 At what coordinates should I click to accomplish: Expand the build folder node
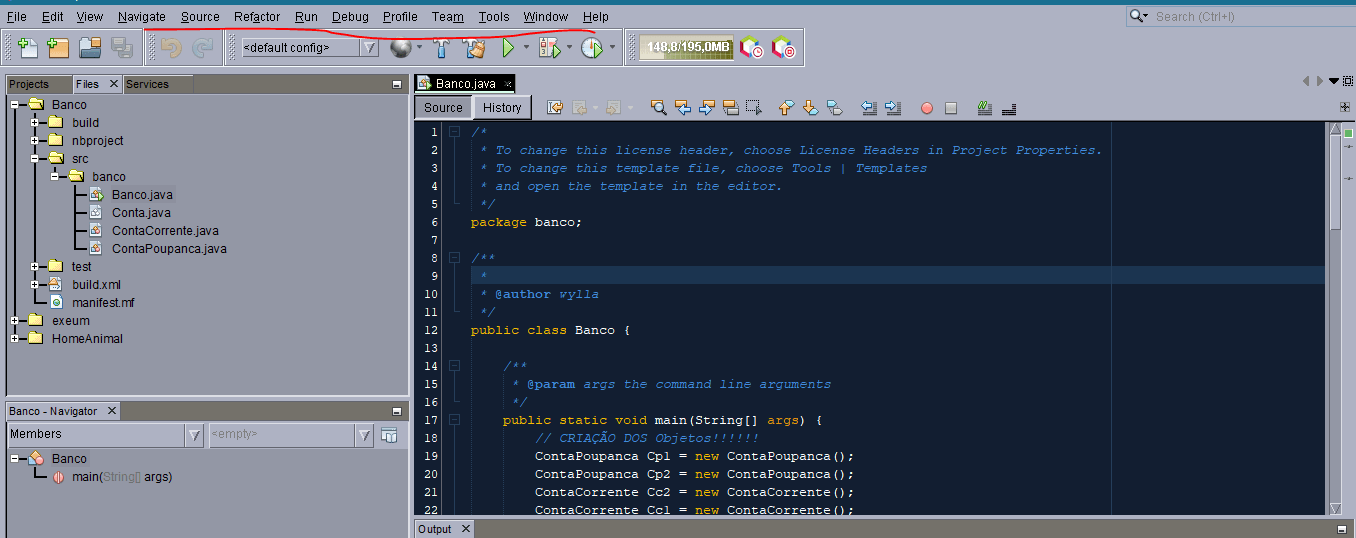(x=35, y=122)
